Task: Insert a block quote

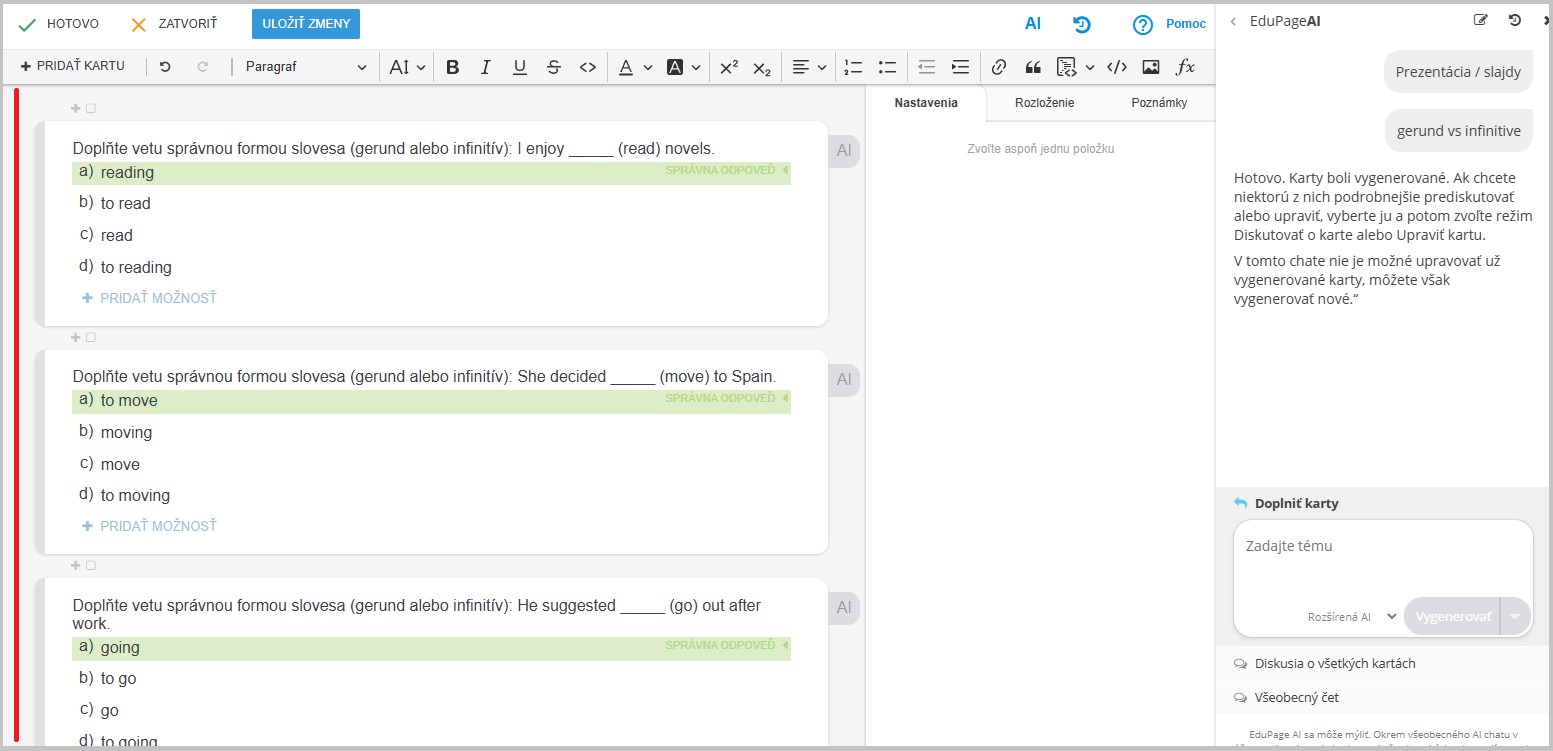Action: 1033,67
